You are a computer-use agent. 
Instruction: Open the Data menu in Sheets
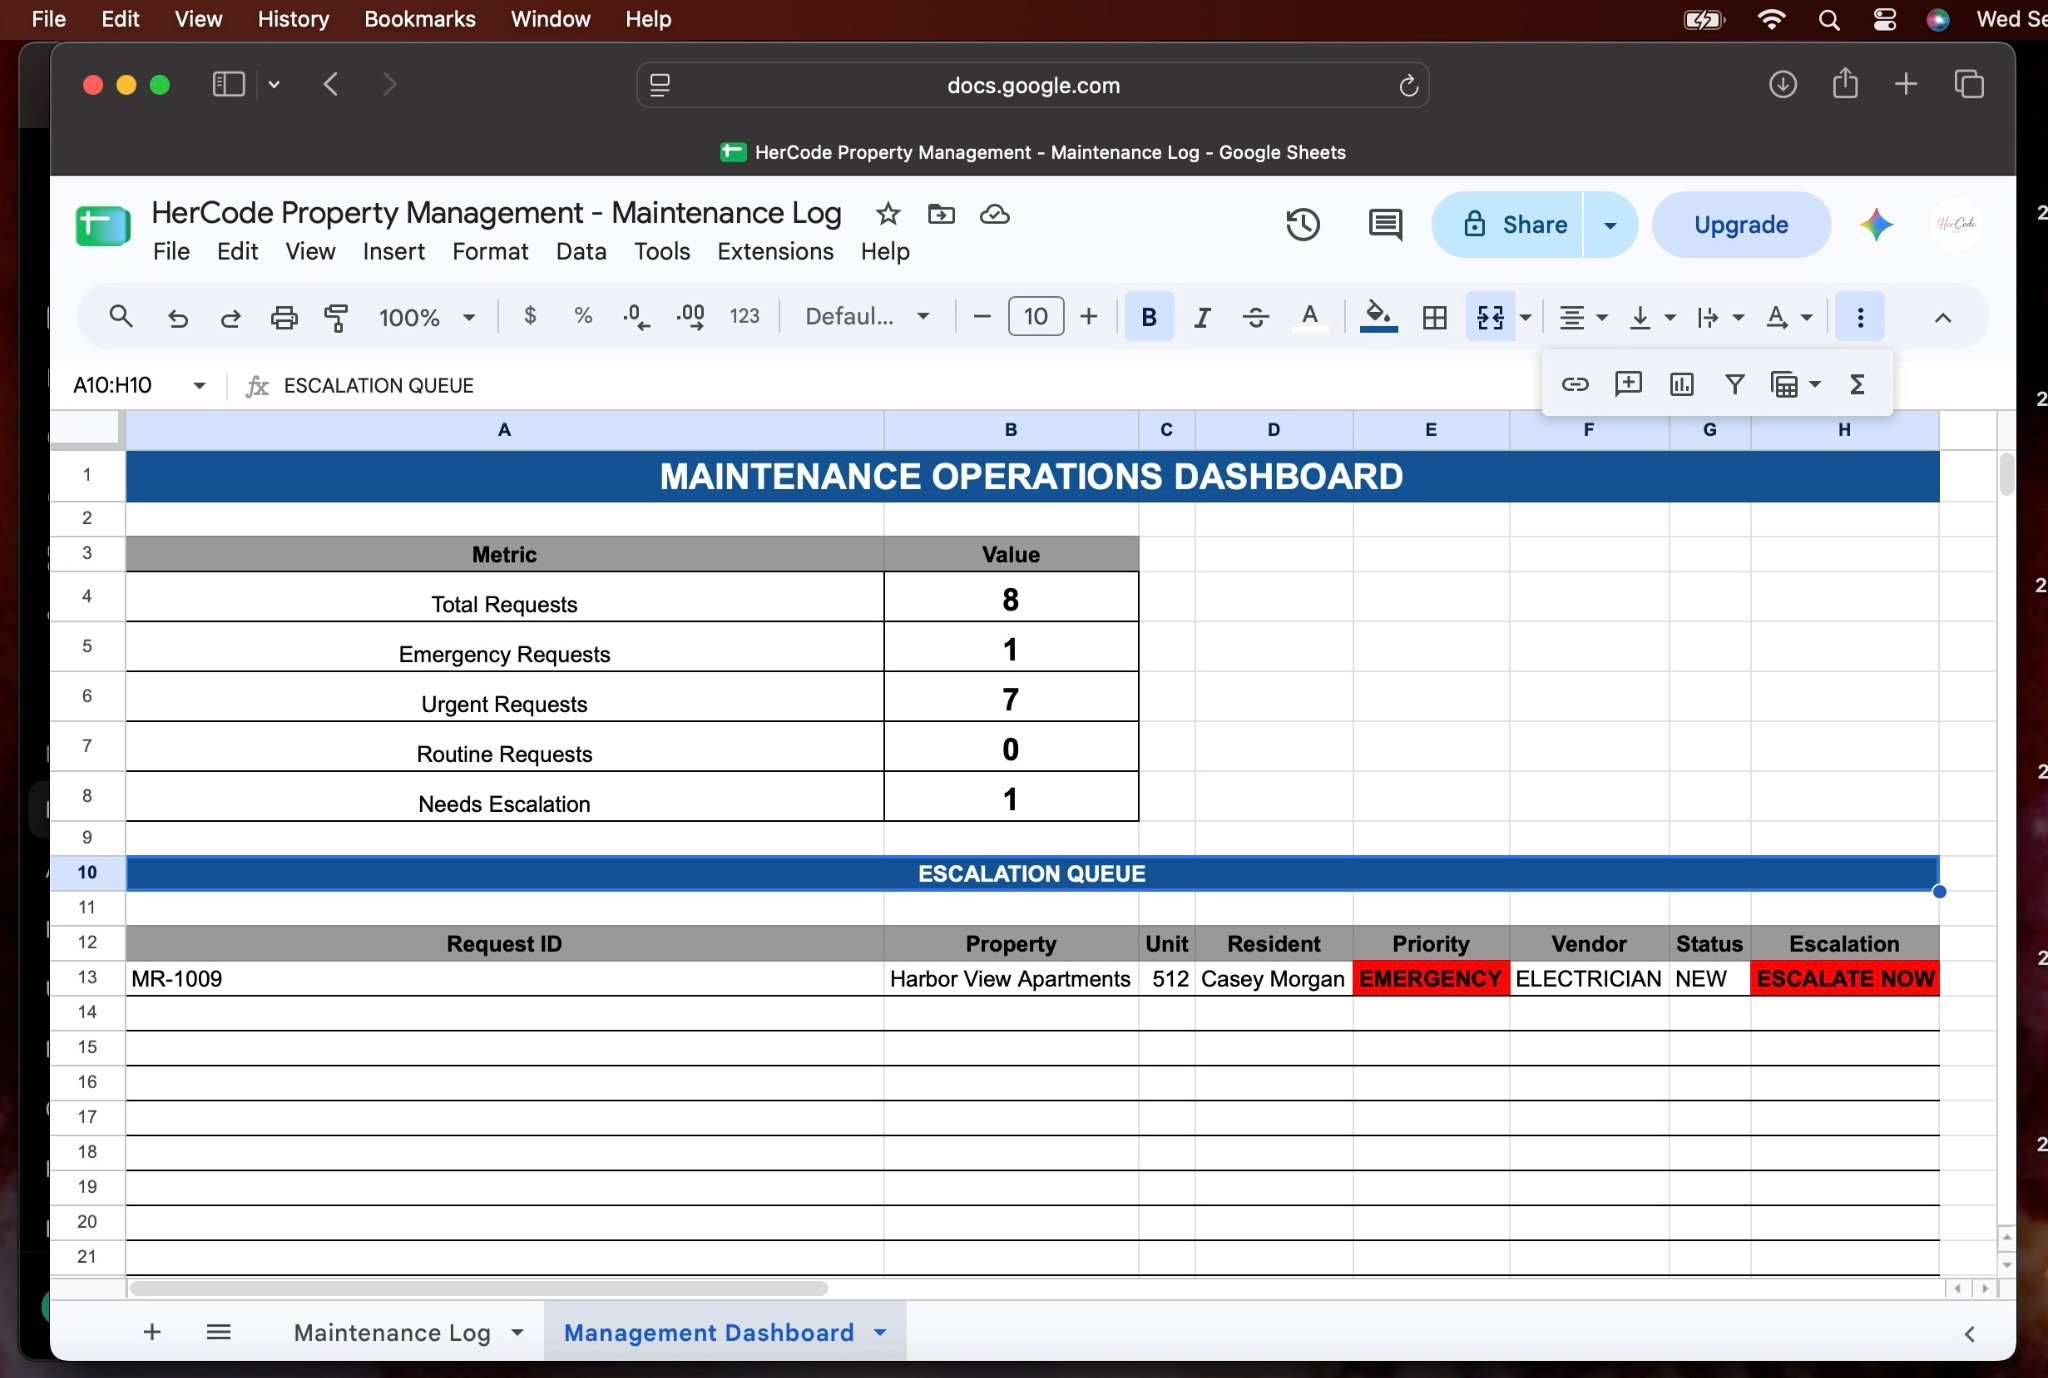tap(581, 251)
